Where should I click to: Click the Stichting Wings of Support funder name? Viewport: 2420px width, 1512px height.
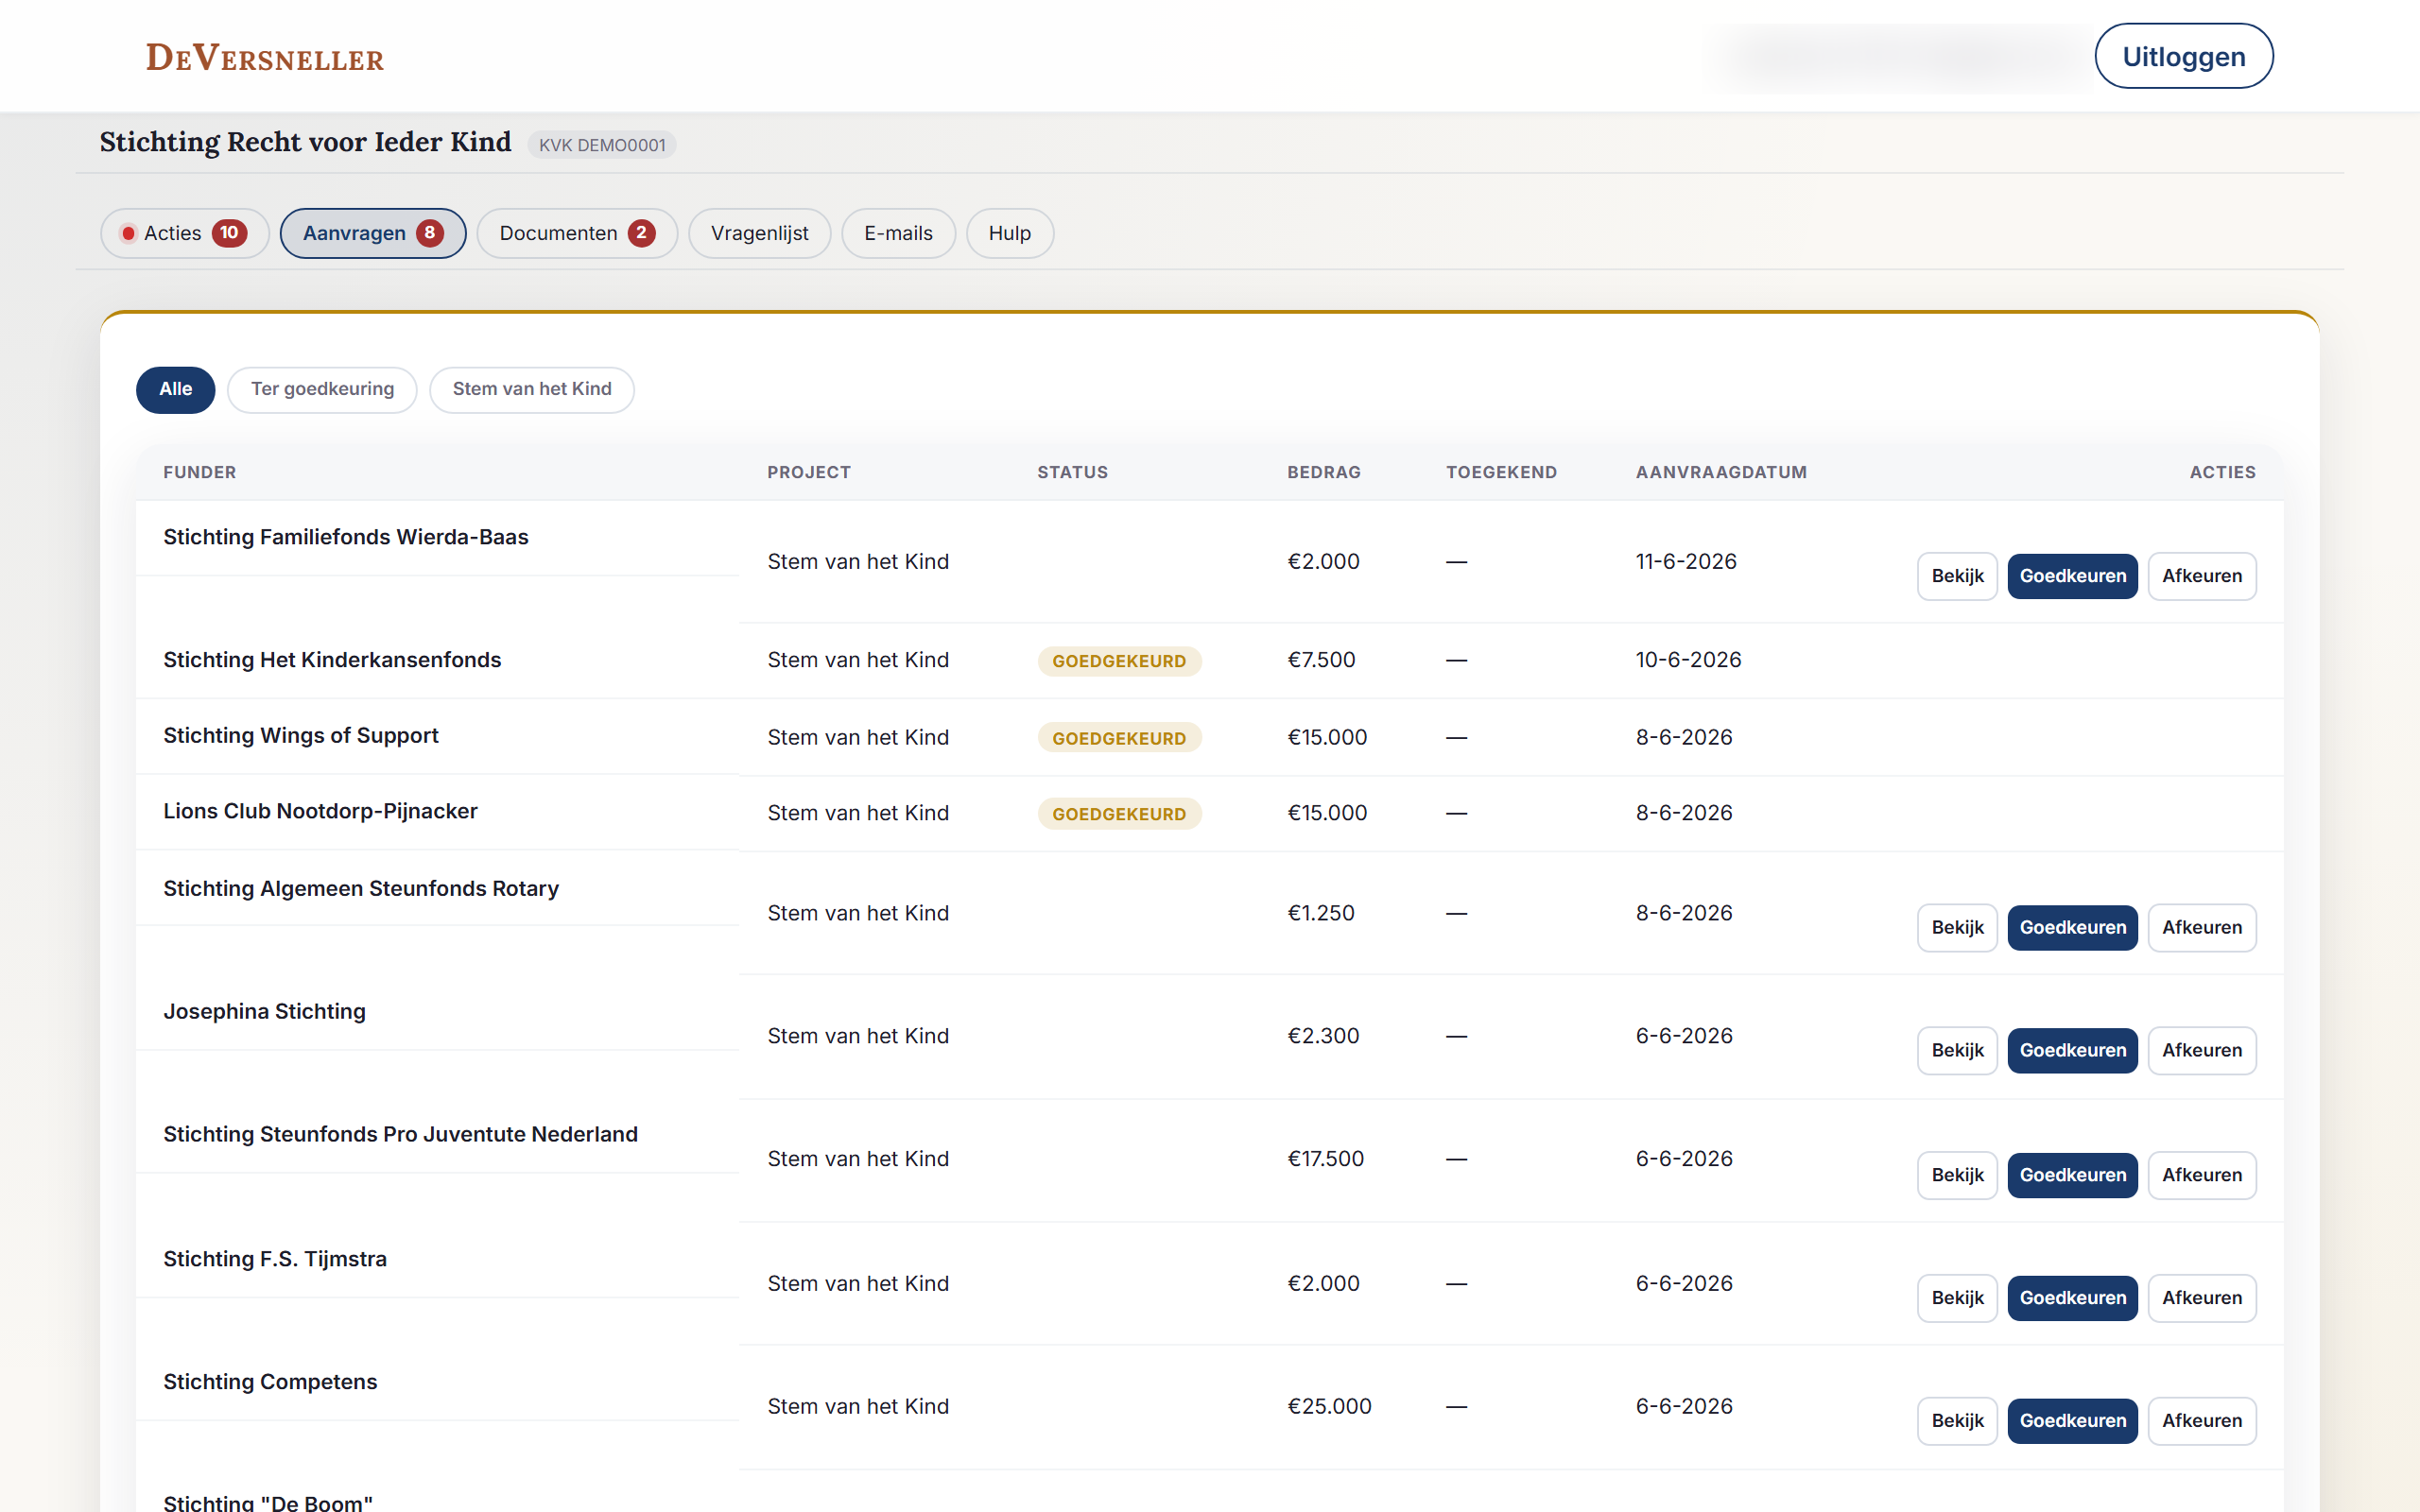301,736
